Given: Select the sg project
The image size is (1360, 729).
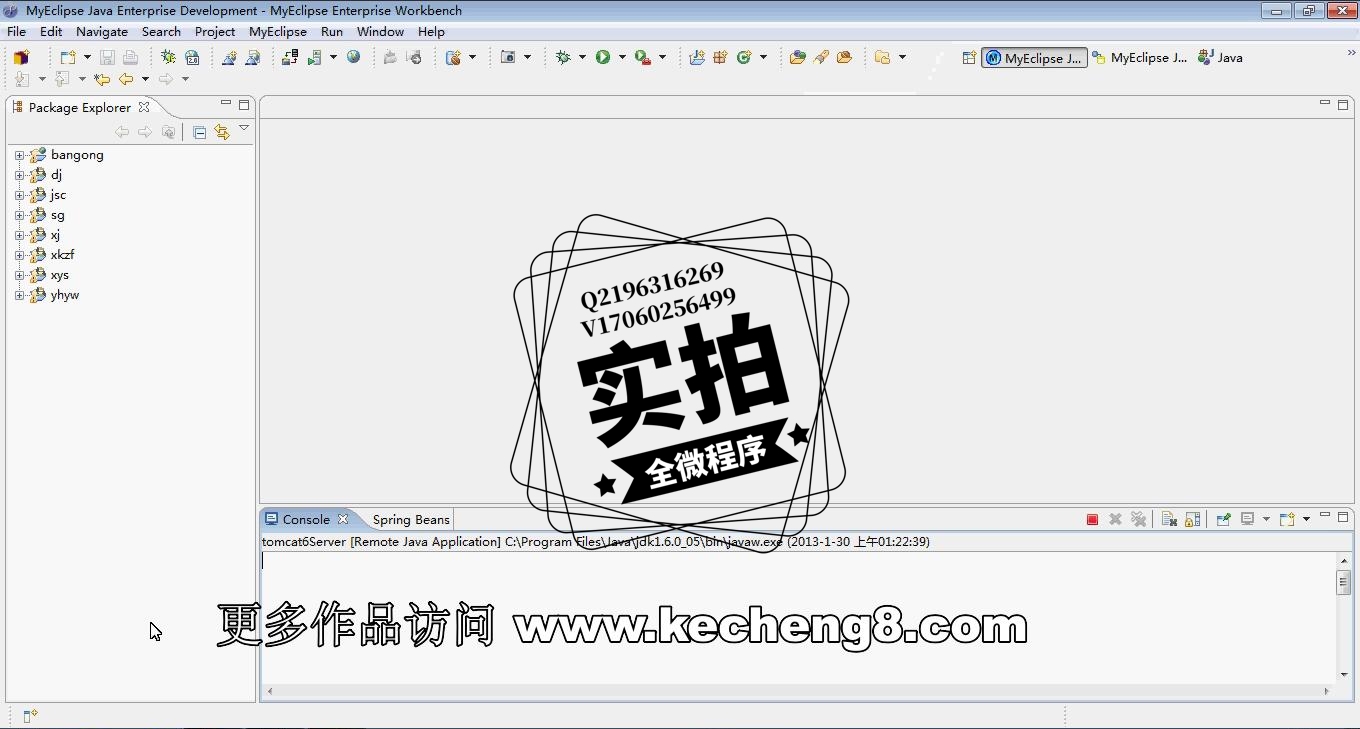Looking at the screenshot, I should coord(57,215).
